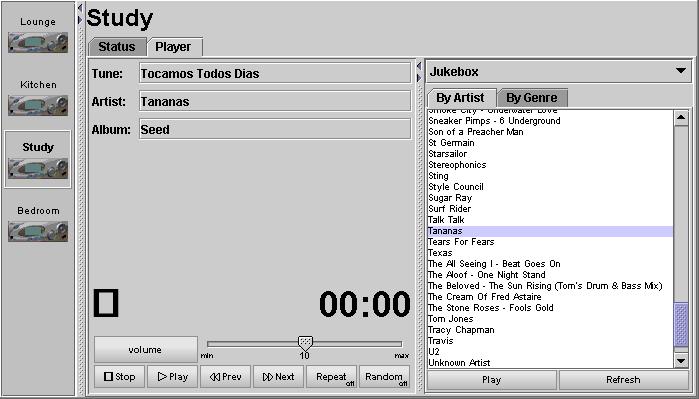Viewport: 699px width, 399px height.
Task: Go to previous track with Prev
Action: 226,377
